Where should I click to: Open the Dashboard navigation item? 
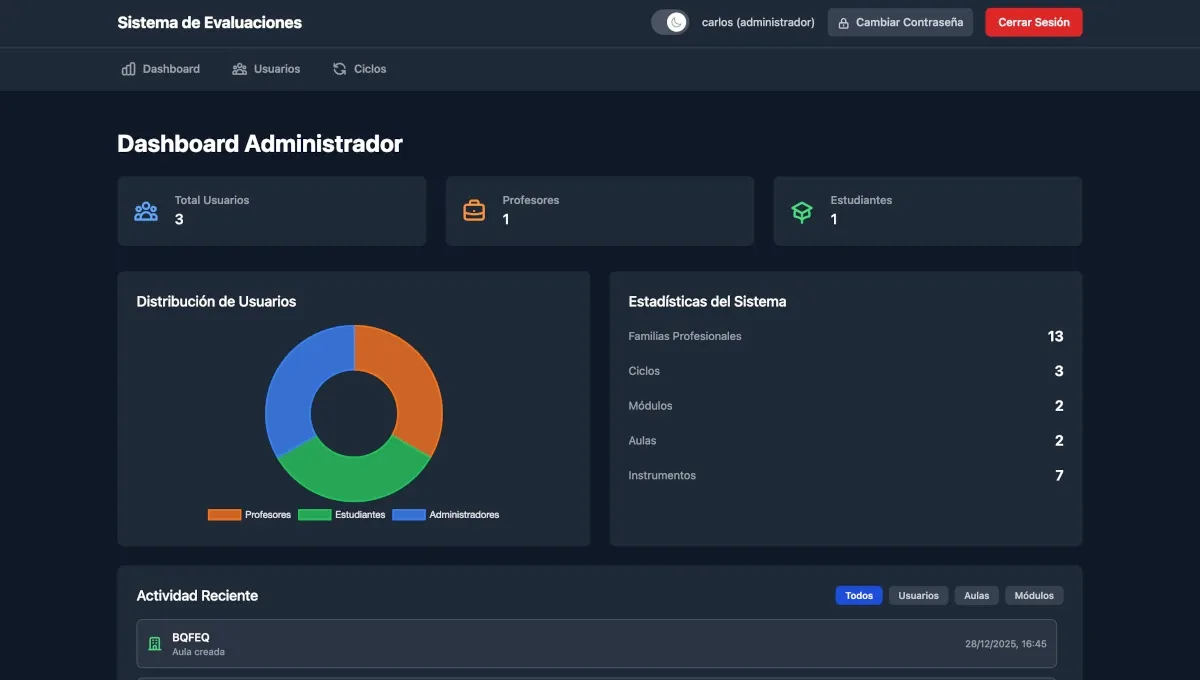pos(160,68)
